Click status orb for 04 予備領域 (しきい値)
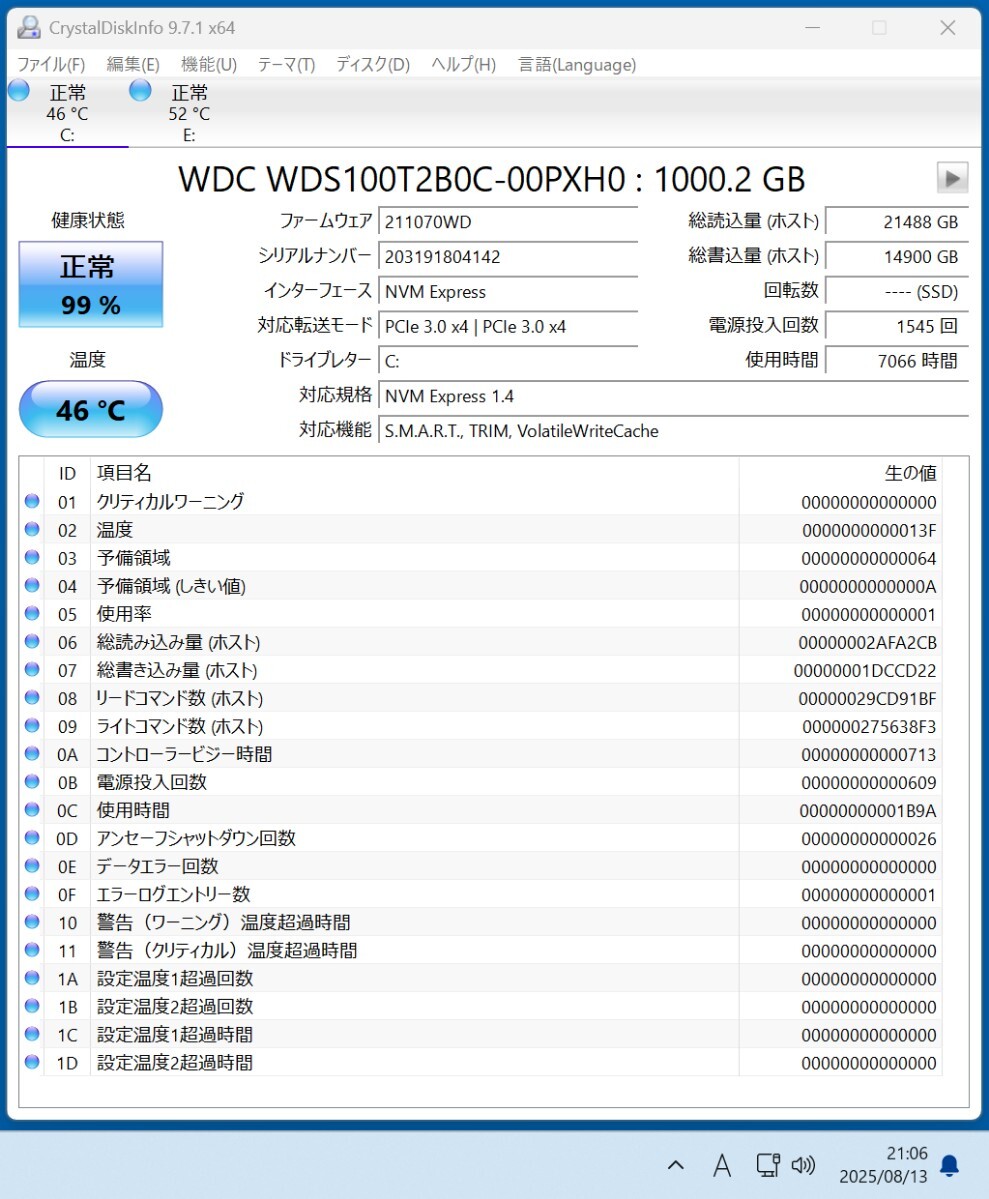Viewport: 989px width, 1199px height. tap(32, 585)
